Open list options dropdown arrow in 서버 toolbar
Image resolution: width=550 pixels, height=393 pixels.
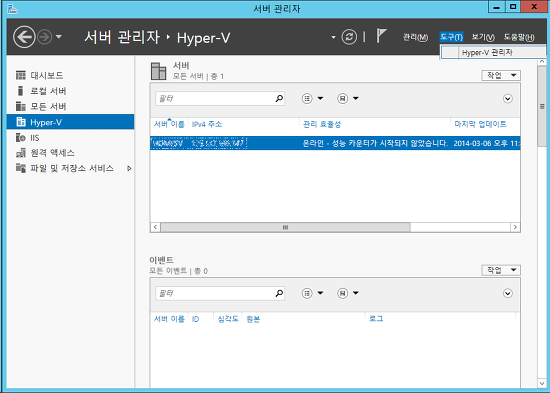(x=320, y=99)
